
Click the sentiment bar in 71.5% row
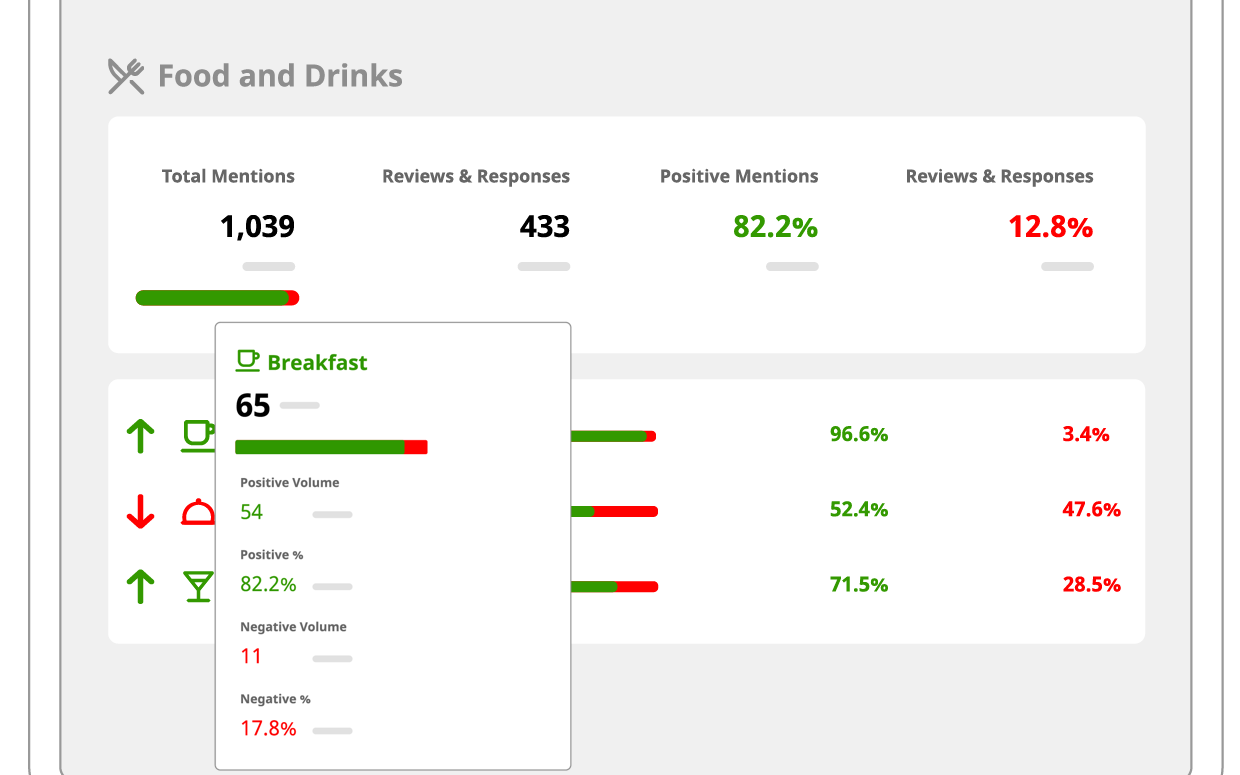614,586
